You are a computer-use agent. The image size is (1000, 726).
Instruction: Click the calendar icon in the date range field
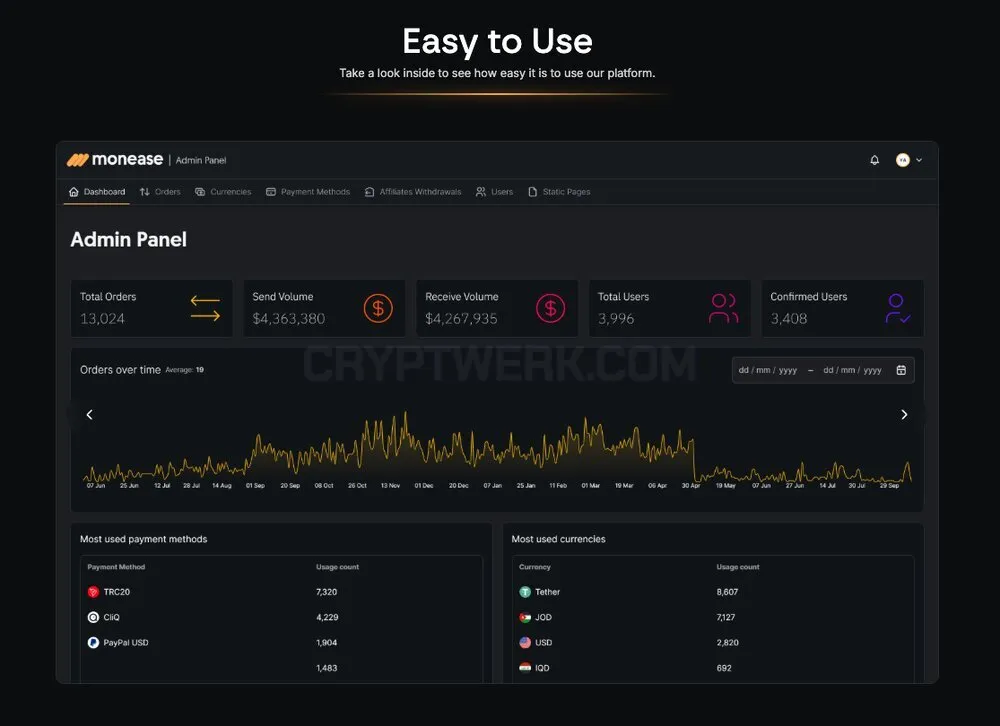[901, 370]
